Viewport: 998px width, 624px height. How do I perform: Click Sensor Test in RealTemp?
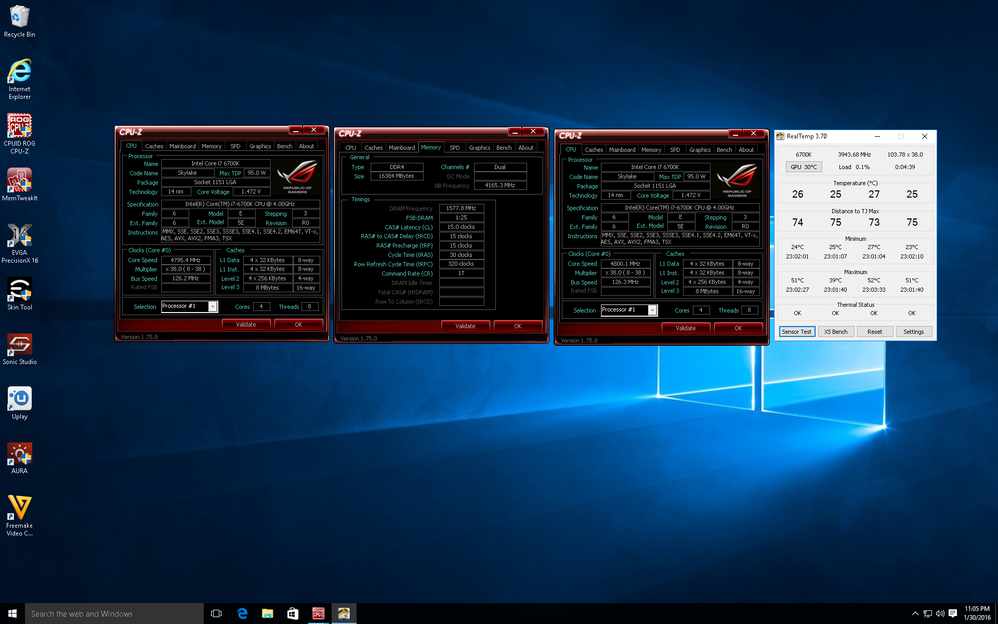[797, 332]
